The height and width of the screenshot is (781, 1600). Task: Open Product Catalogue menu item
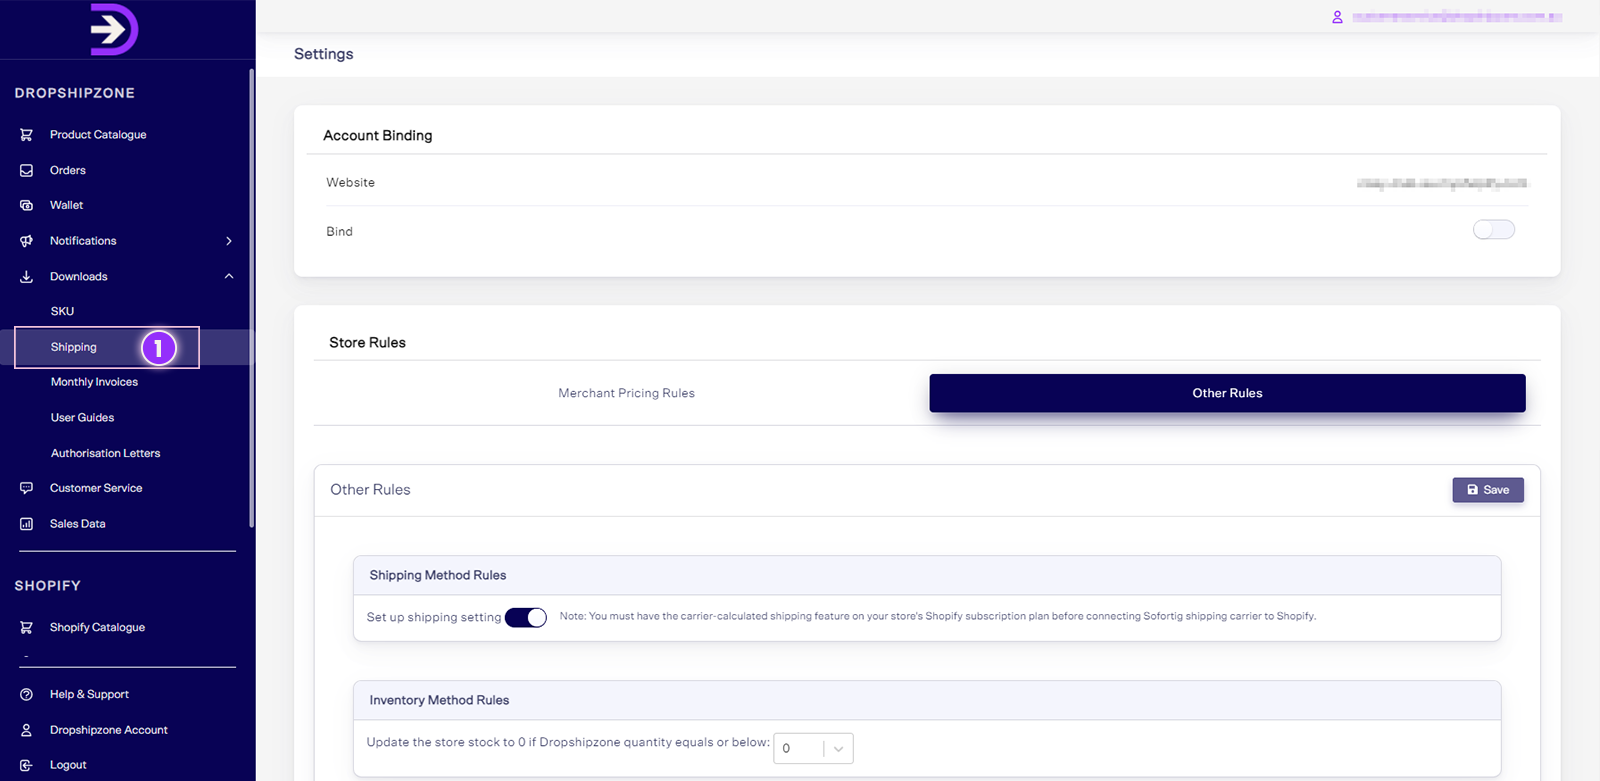coord(98,135)
